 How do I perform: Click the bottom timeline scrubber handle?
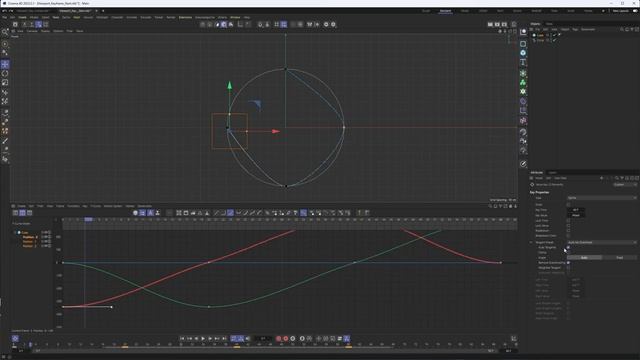tap(30, 345)
